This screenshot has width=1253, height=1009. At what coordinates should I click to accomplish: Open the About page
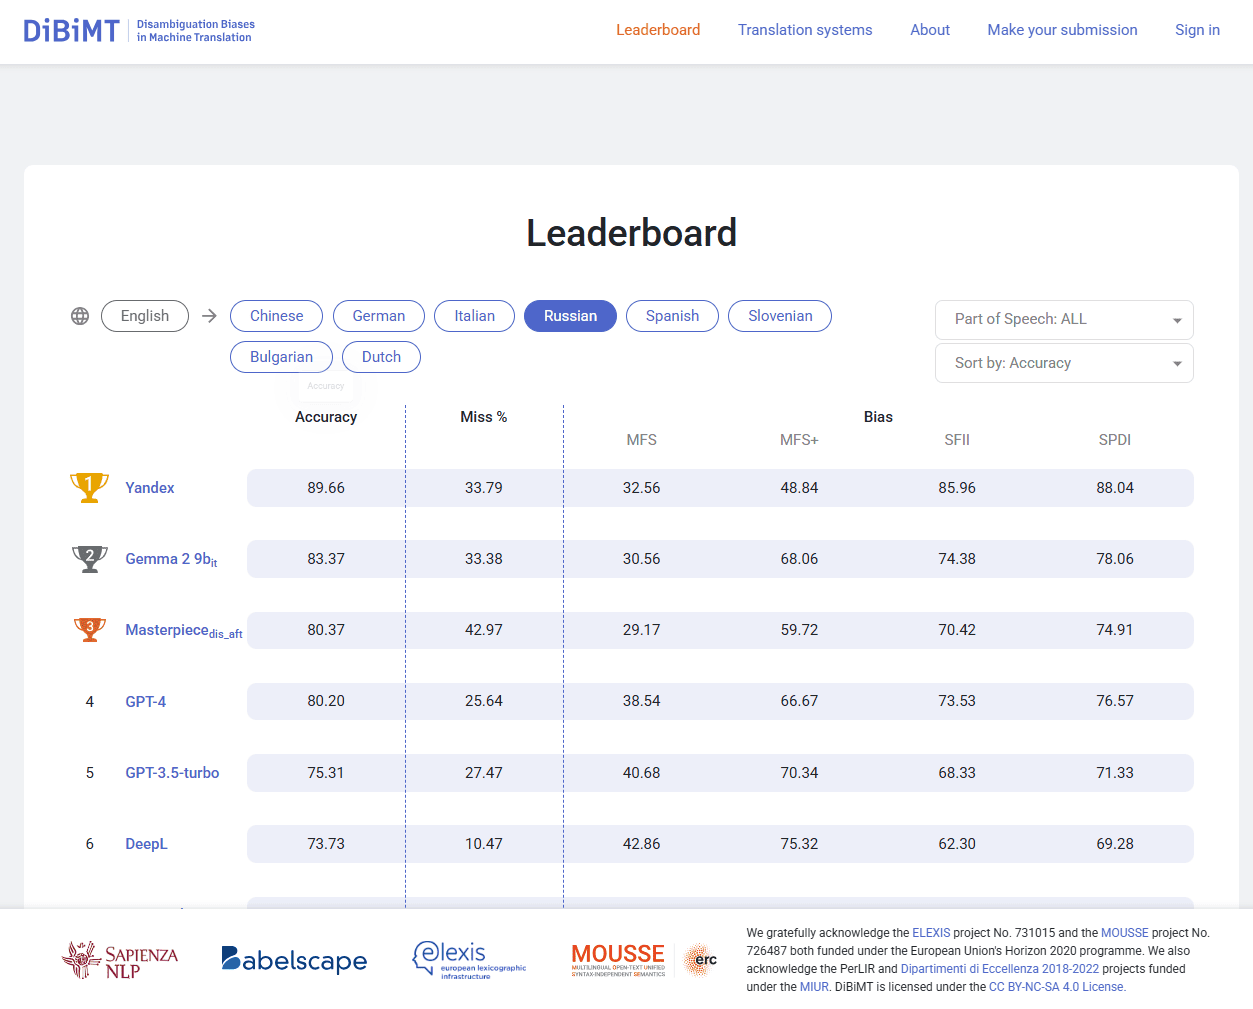930,30
